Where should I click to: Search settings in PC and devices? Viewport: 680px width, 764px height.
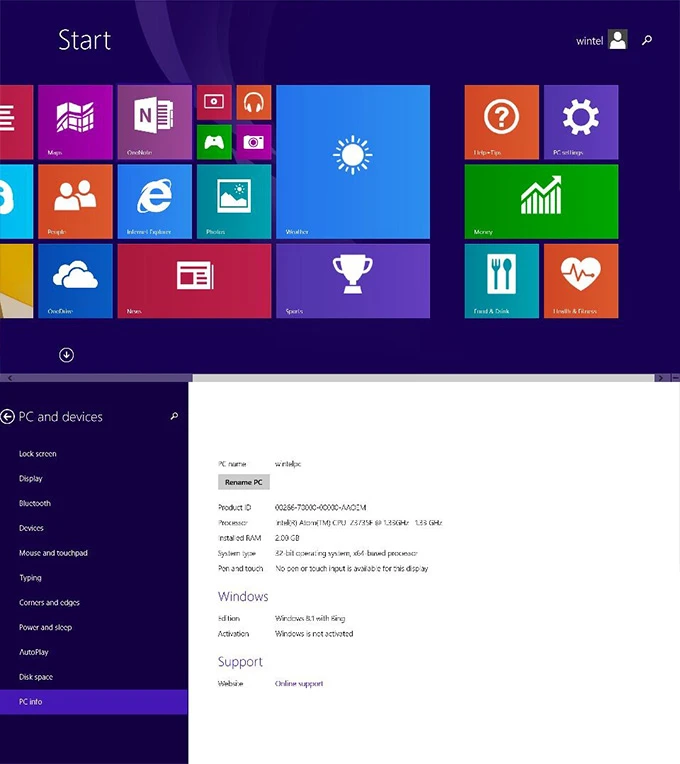(x=174, y=416)
